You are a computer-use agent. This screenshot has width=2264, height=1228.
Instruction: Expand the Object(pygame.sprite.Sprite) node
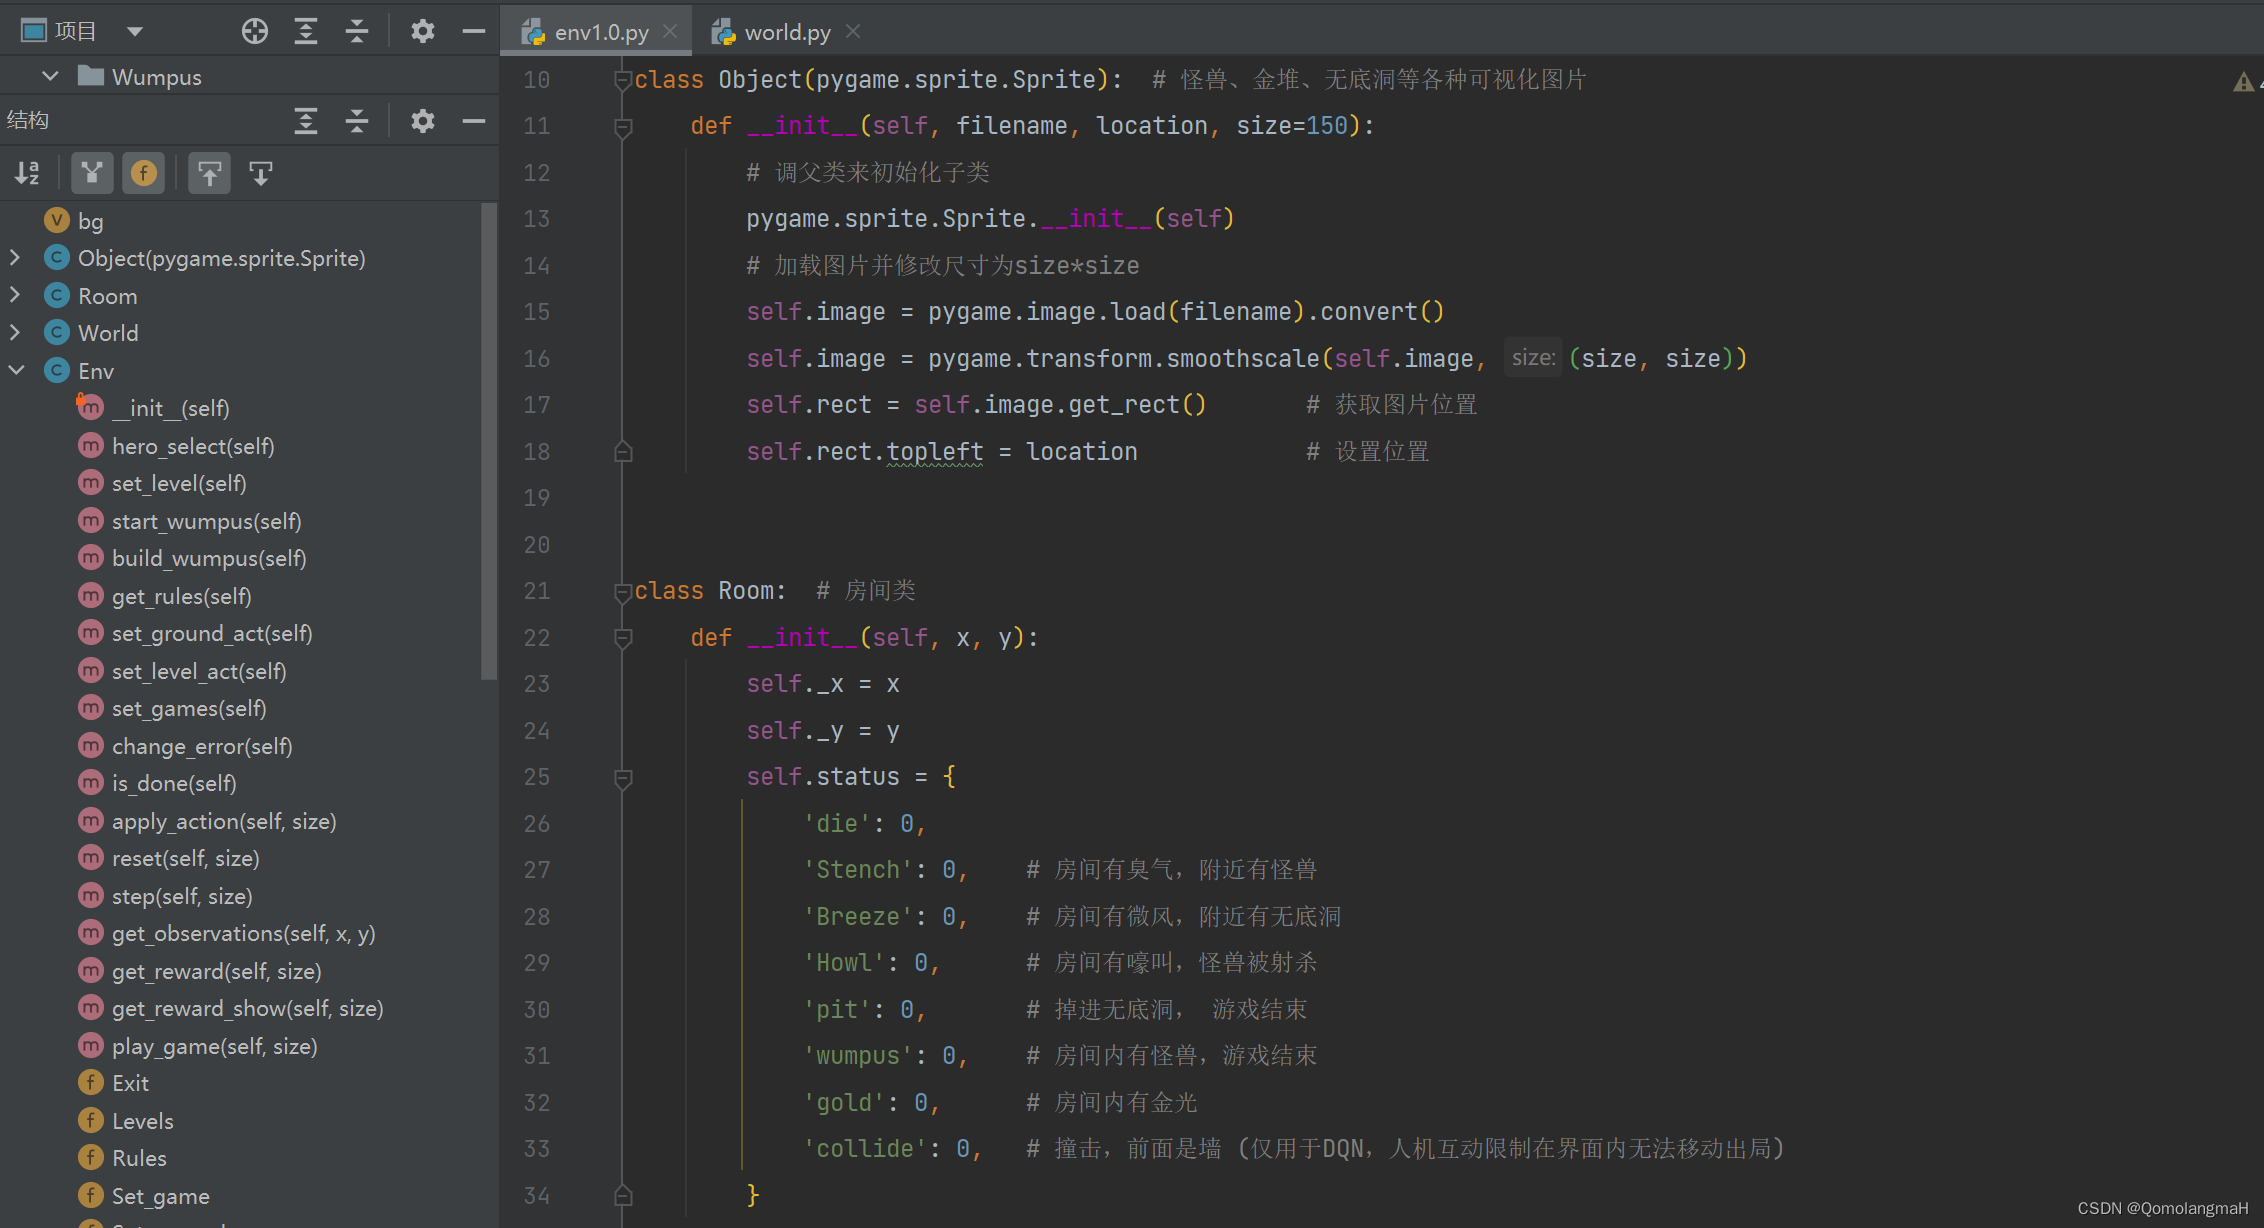(x=15, y=258)
